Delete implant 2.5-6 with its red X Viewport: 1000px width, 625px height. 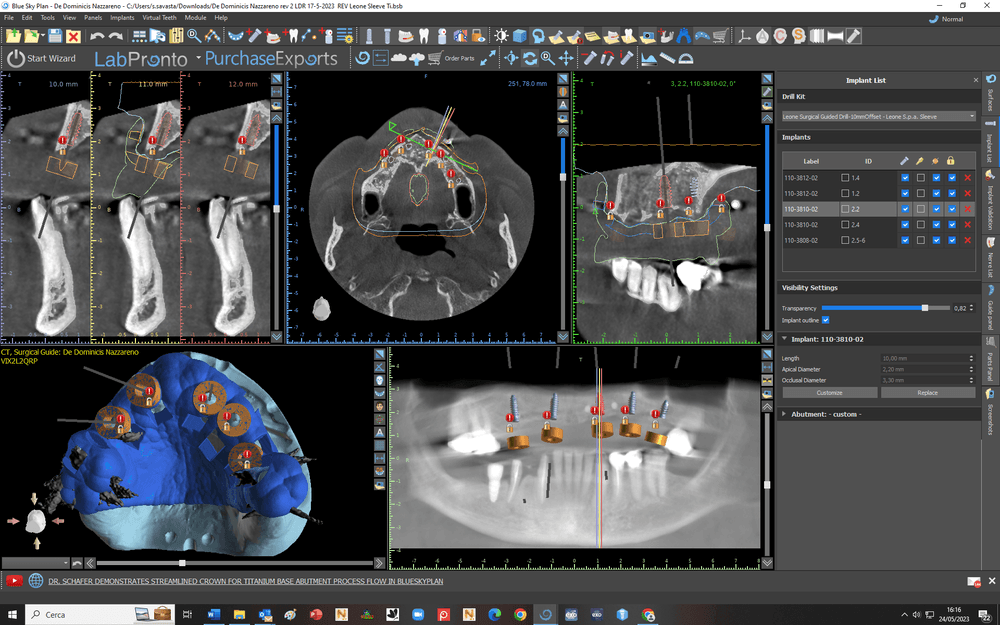(967, 240)
